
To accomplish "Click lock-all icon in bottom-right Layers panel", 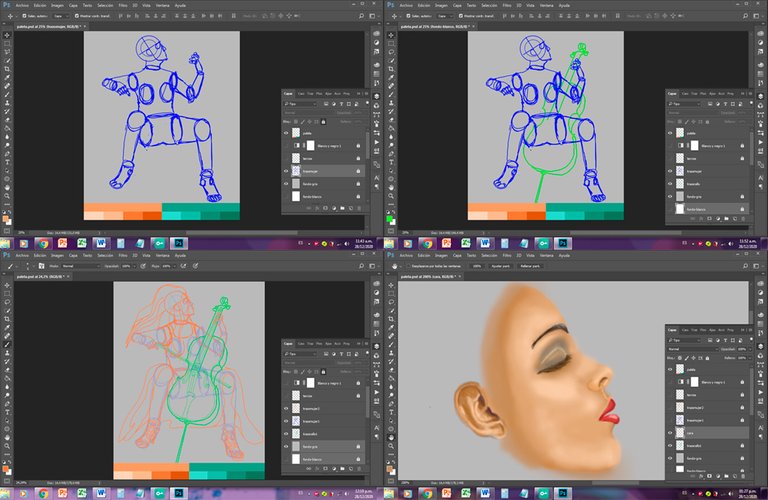I will [x=707, y=358].
